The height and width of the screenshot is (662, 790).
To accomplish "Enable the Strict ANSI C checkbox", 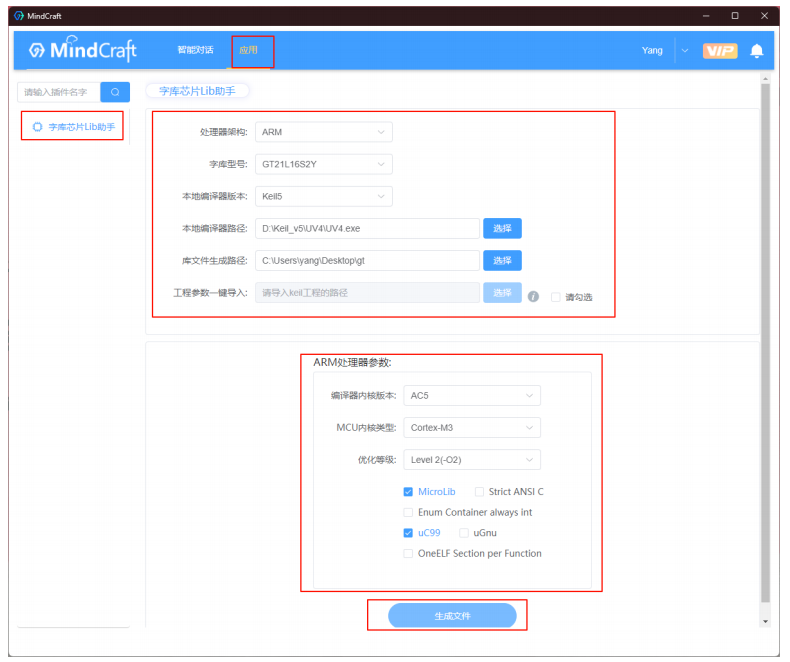I will (x=479, y=492).
